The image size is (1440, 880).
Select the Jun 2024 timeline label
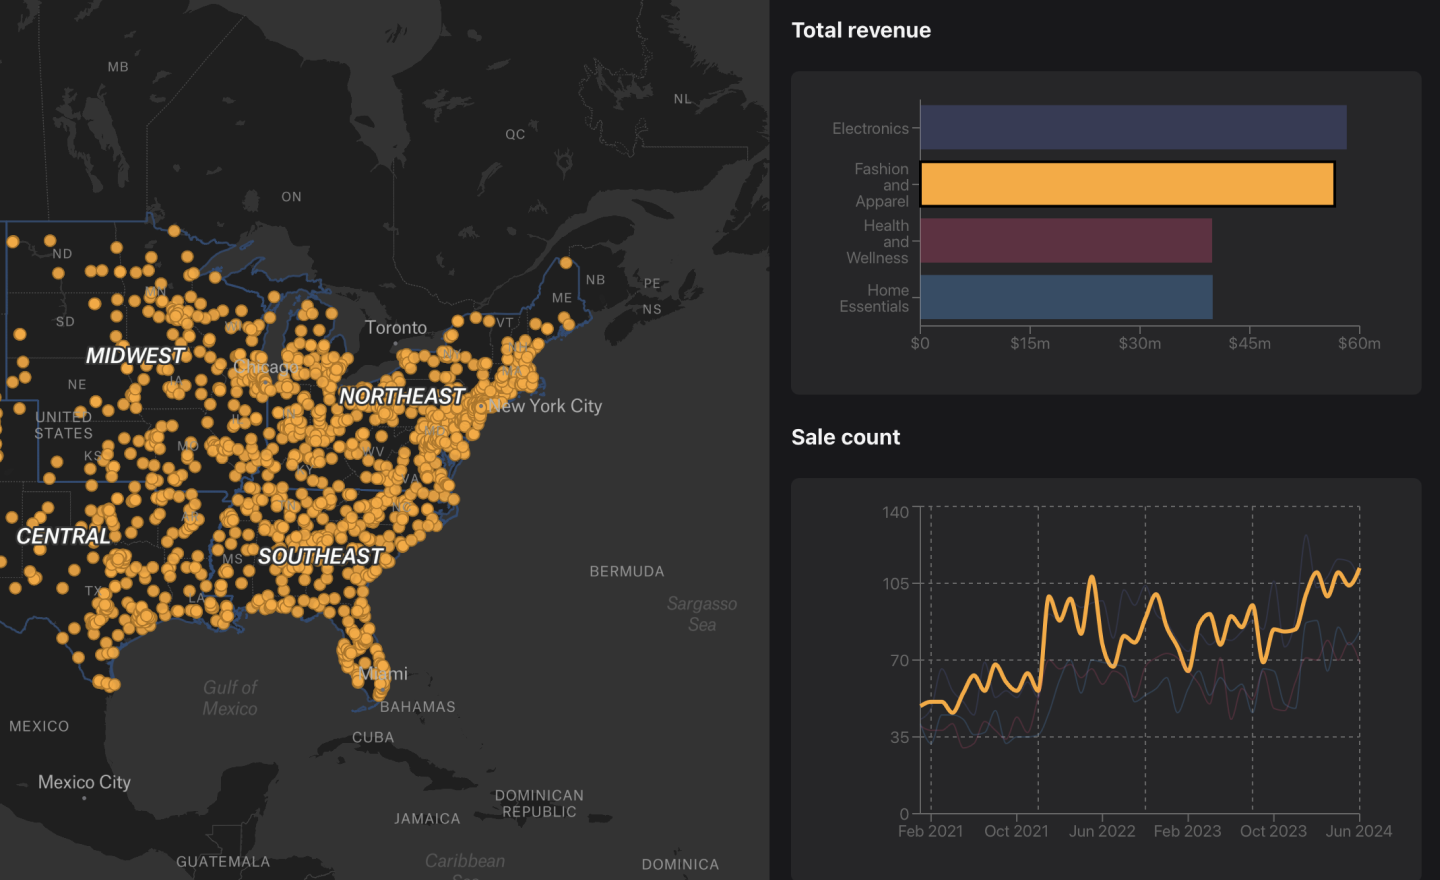click(1358, 831)
